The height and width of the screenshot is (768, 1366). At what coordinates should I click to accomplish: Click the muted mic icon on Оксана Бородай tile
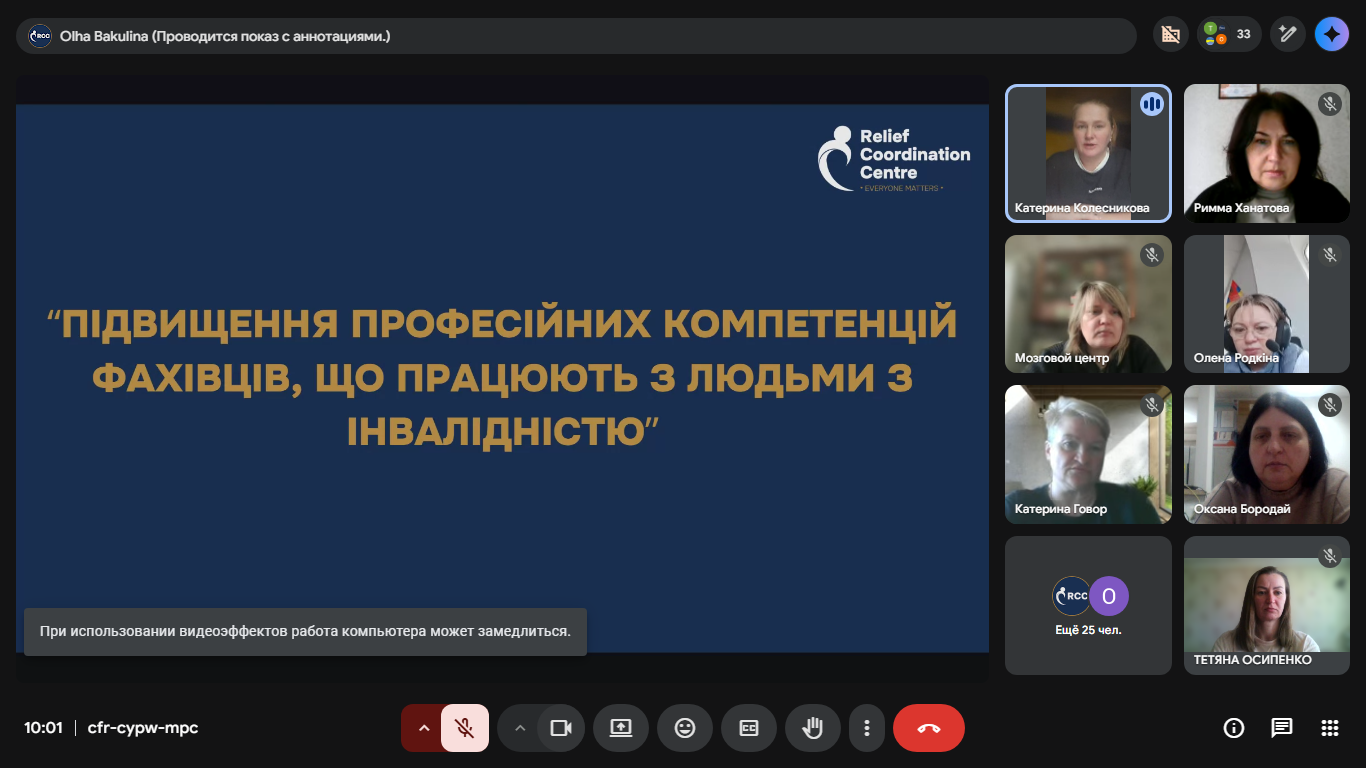coord(1330,405)
